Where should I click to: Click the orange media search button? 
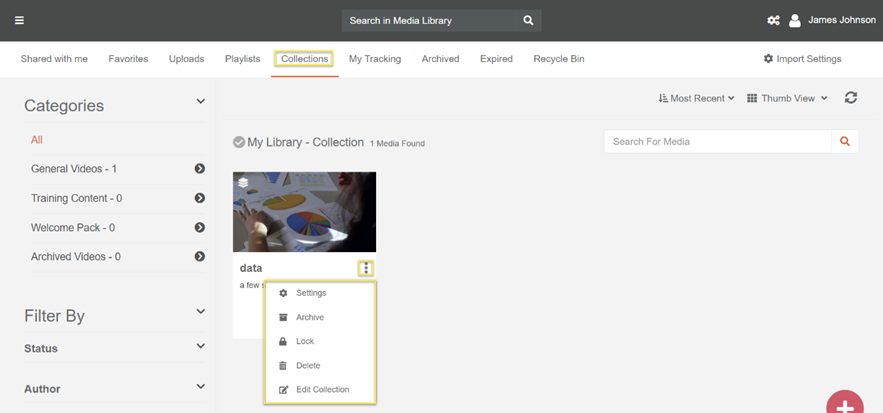pos(845,142)
